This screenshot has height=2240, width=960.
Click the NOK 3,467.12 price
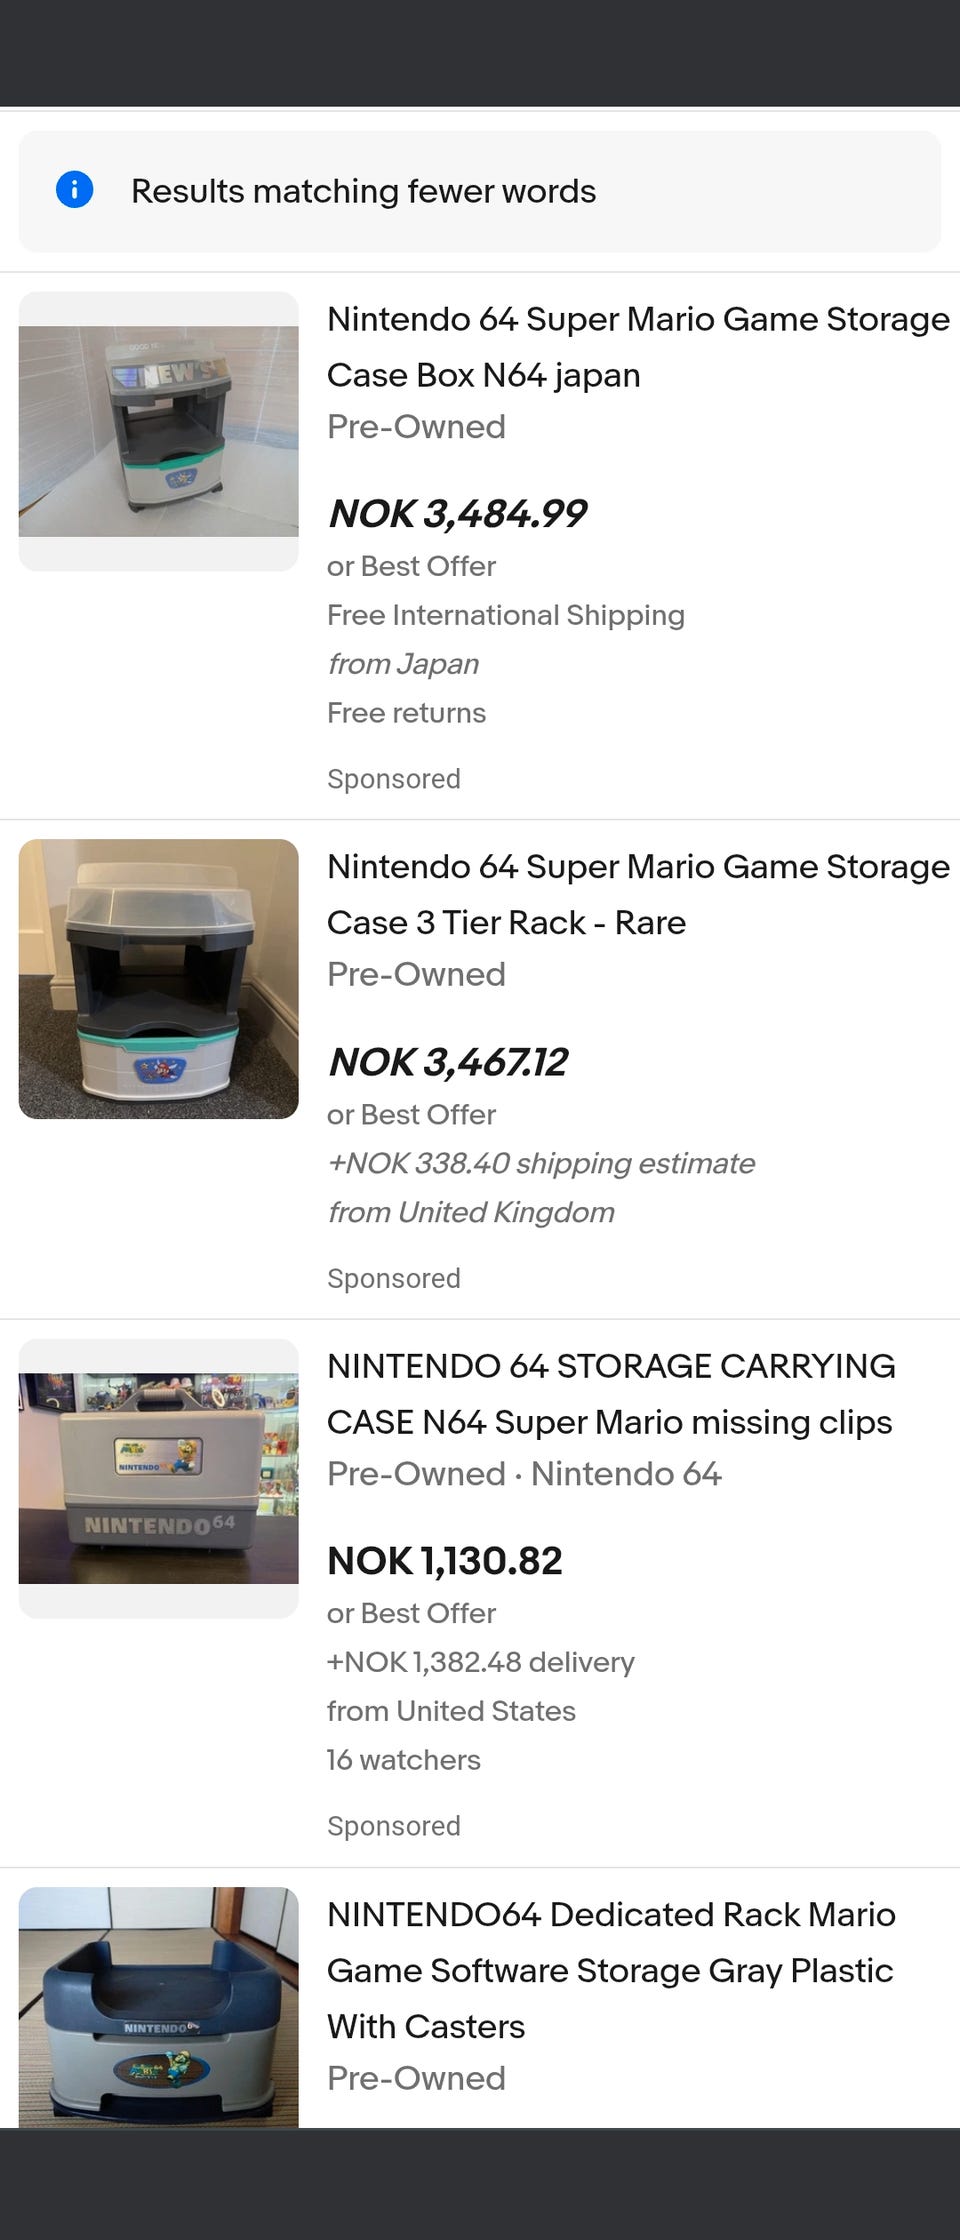coord(447,1062)
